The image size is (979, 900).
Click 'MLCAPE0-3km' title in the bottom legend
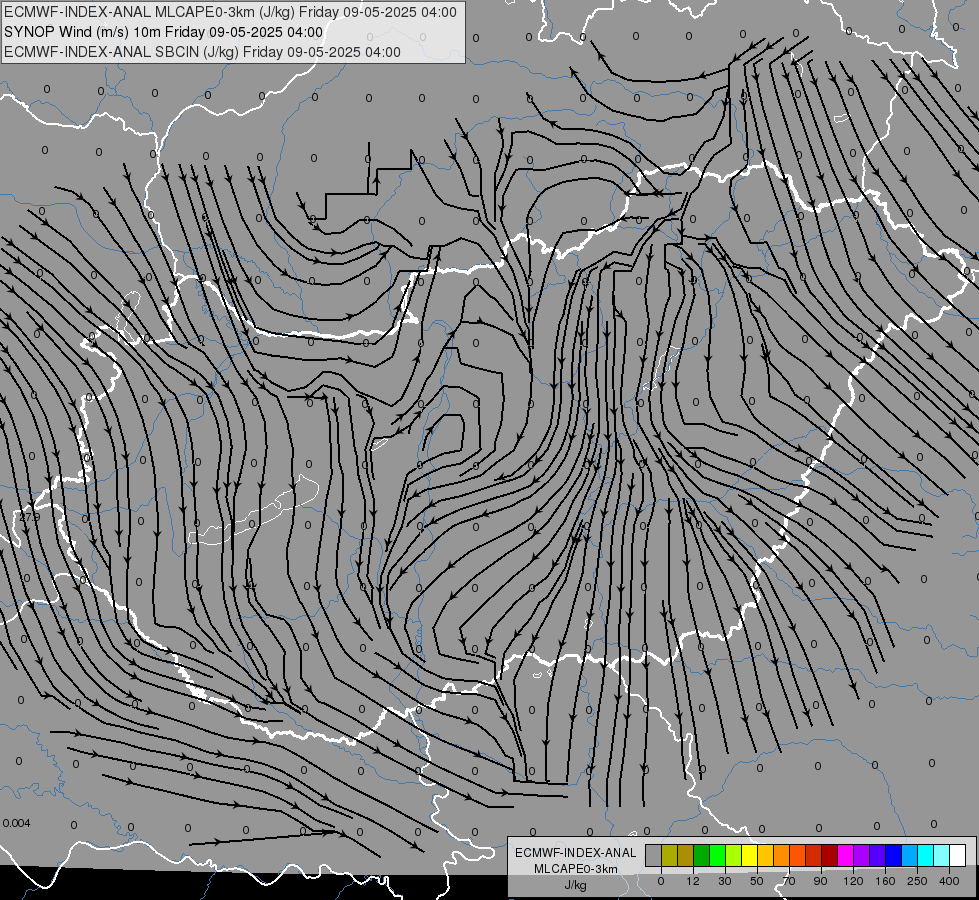576,869
